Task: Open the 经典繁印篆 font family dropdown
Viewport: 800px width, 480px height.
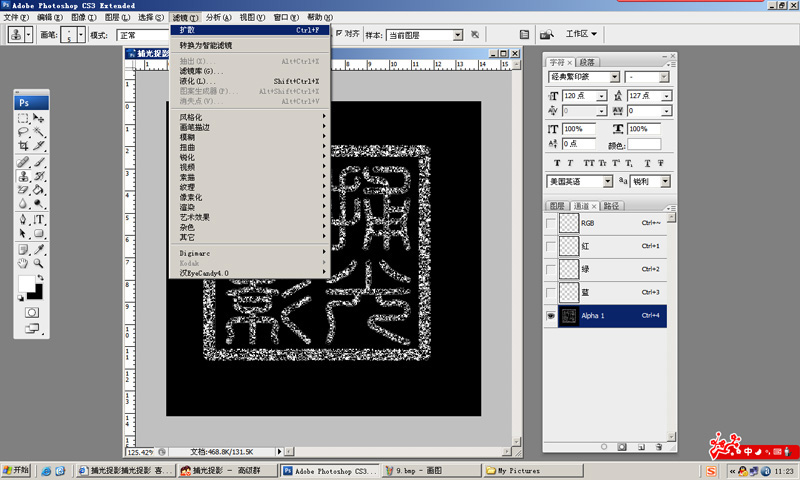Action: (x=613, y=77)
